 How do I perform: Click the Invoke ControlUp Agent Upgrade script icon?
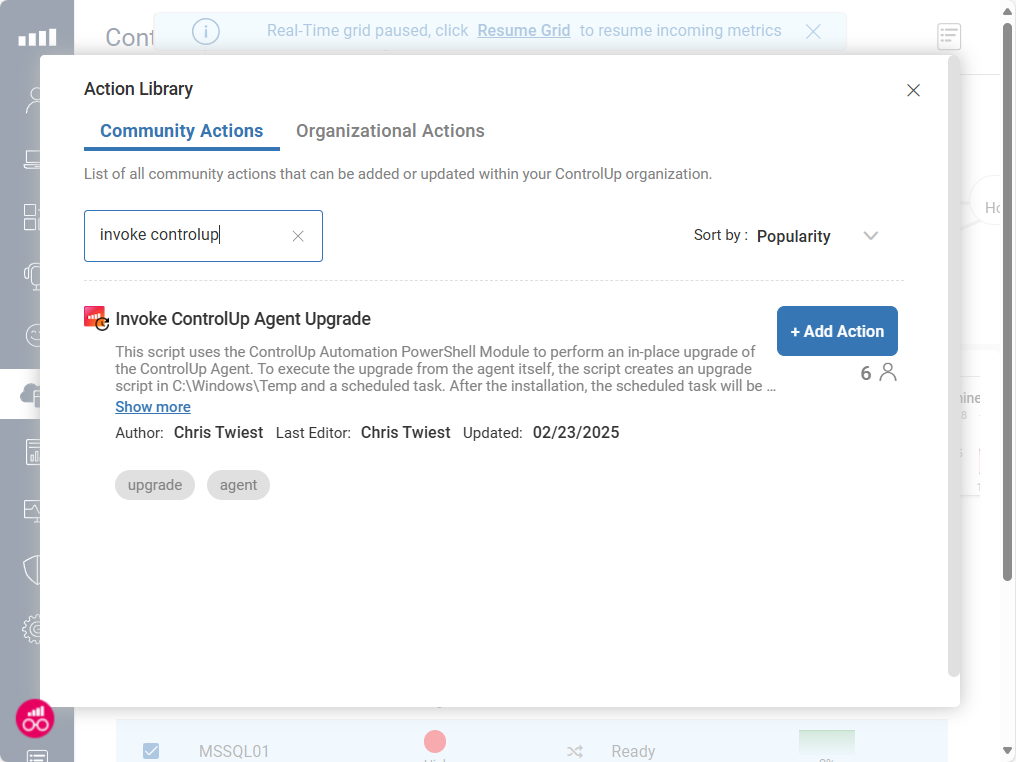coord(97,318)
